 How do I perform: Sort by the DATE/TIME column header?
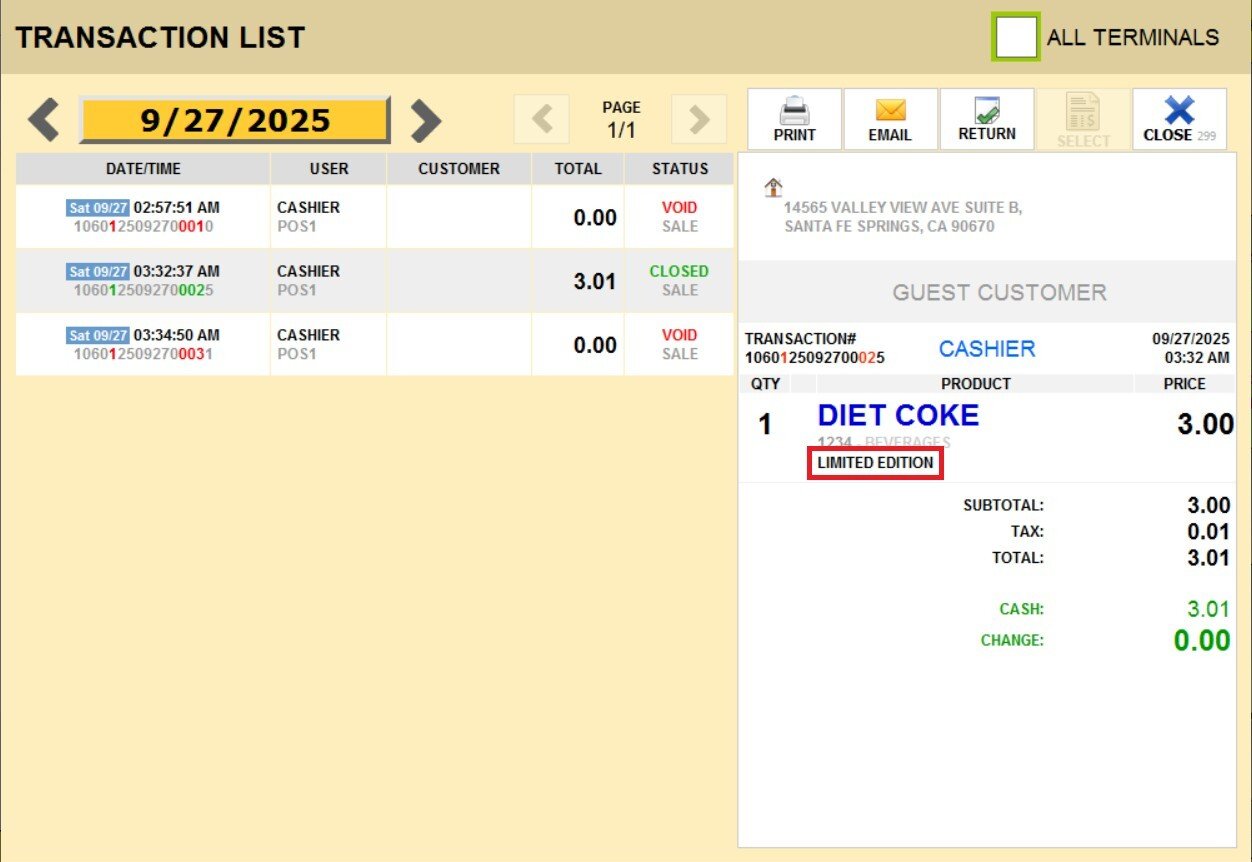click(x=143, y=169)
